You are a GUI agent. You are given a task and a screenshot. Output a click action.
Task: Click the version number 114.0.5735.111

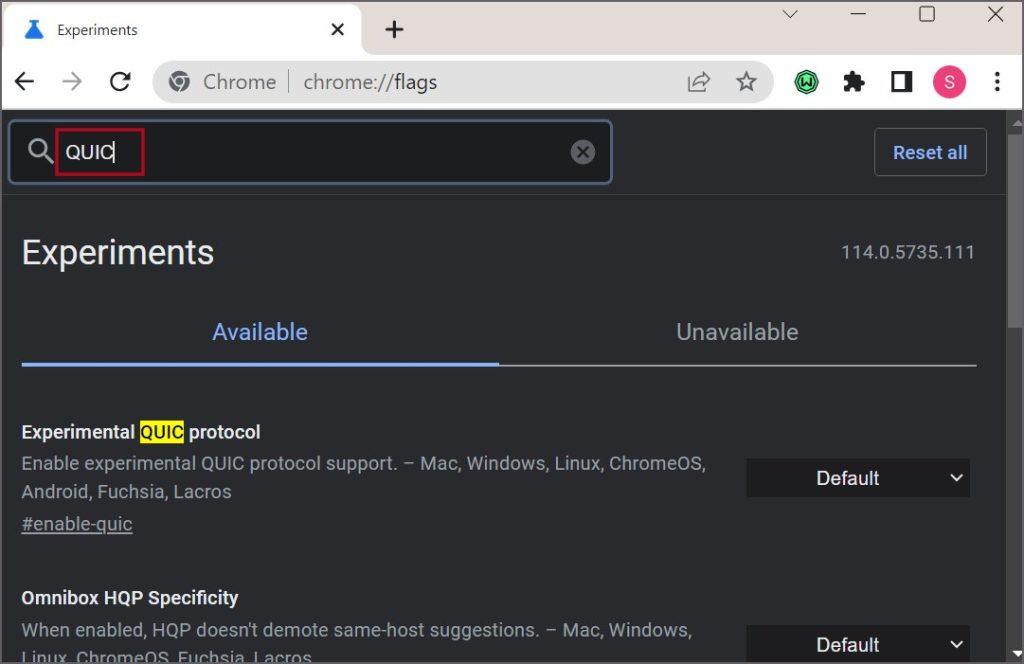click(x=908, y=252)
